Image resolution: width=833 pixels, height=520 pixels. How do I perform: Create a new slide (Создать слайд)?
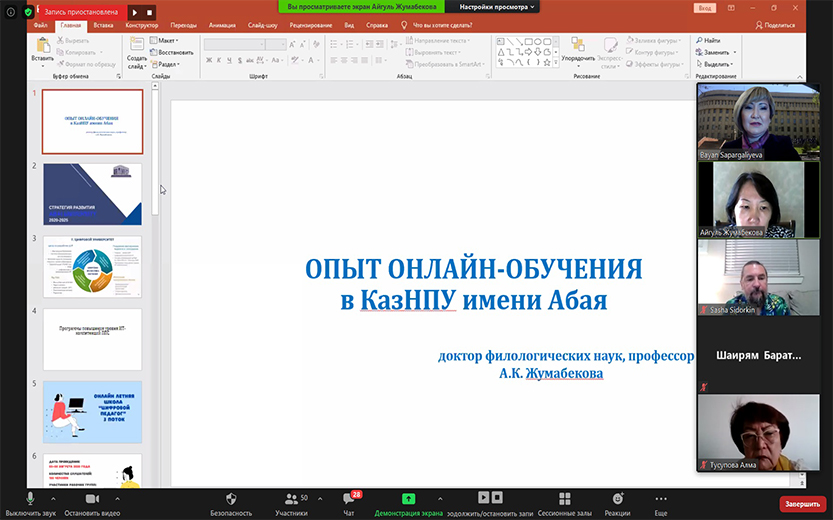coord(137,53)
